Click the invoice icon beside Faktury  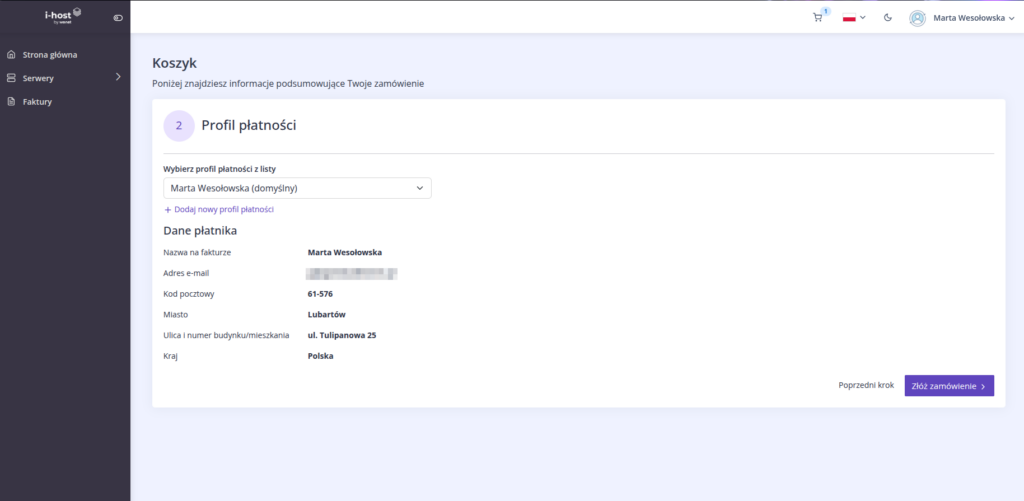click(12, 101)
